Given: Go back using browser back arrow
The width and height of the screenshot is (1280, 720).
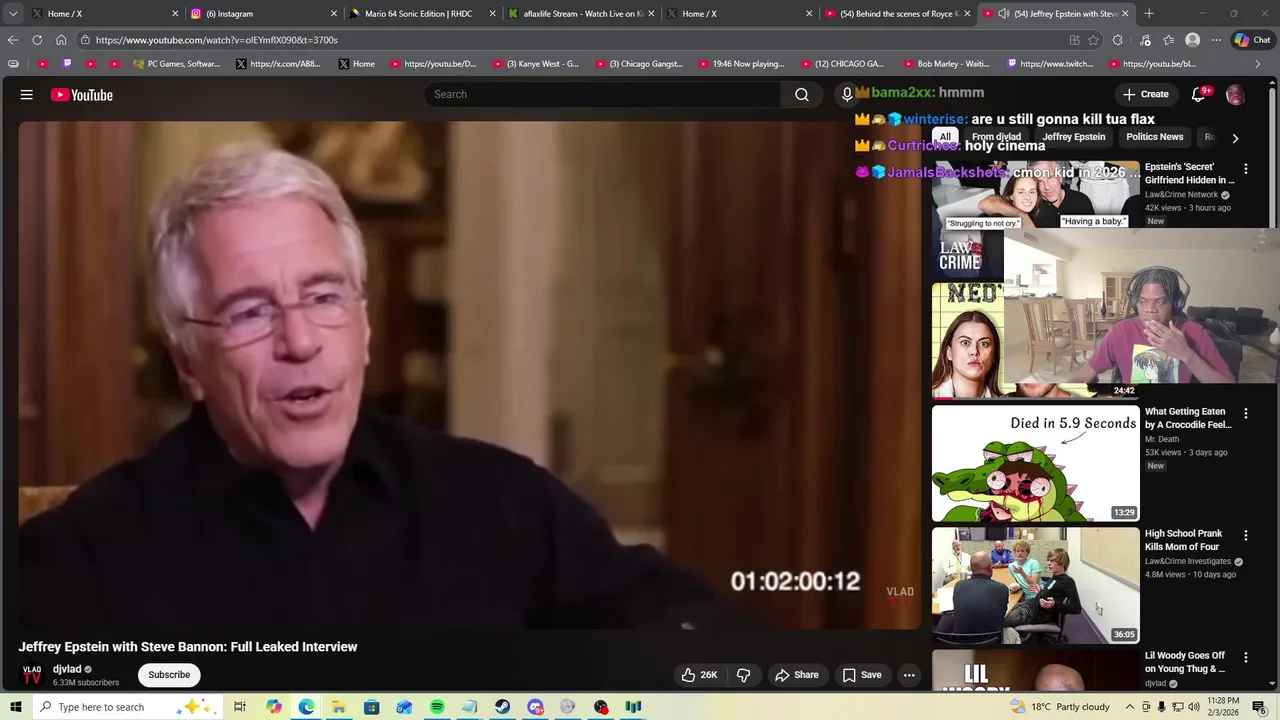Looking at the screenshot, I should click(13, 40).
